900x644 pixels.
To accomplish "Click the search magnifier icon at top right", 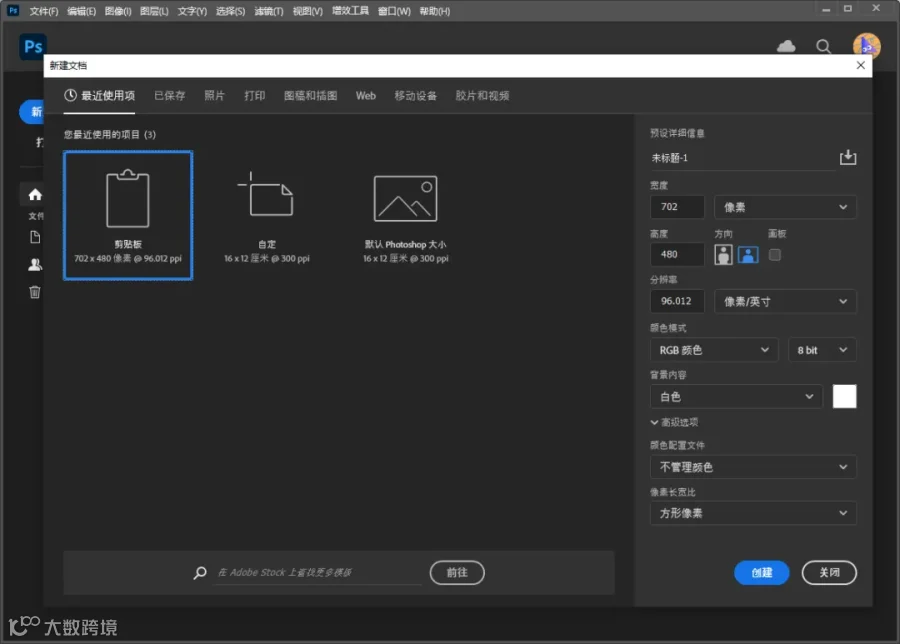I will point(824,46).
